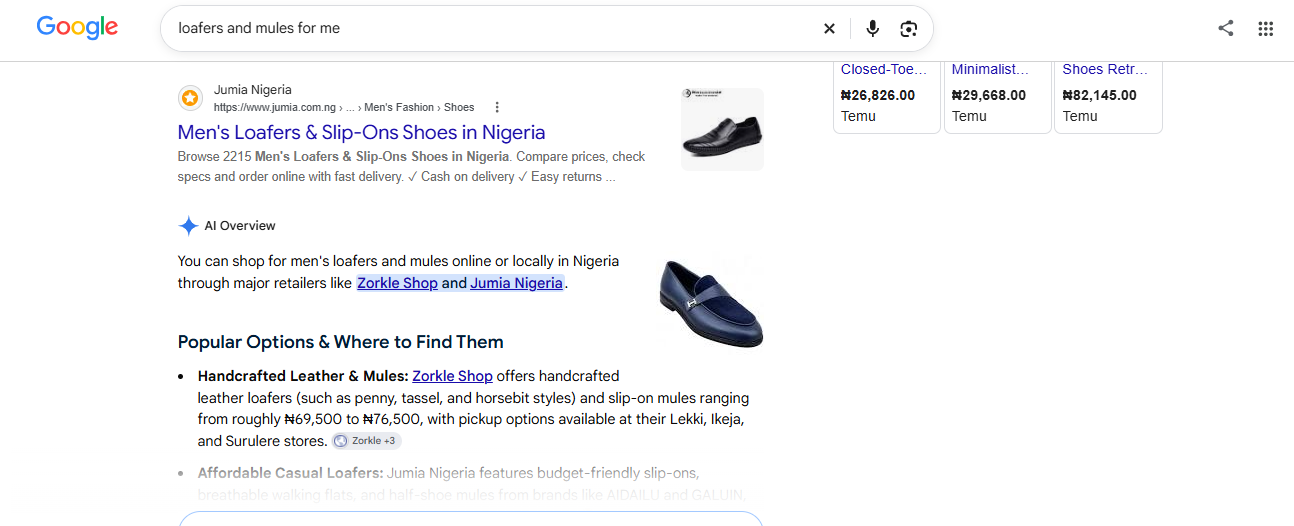The height and width of the screenshot is (526, 1294).
Task: Open the Shoes Retr... product listing
Action: click(1105, 69)
